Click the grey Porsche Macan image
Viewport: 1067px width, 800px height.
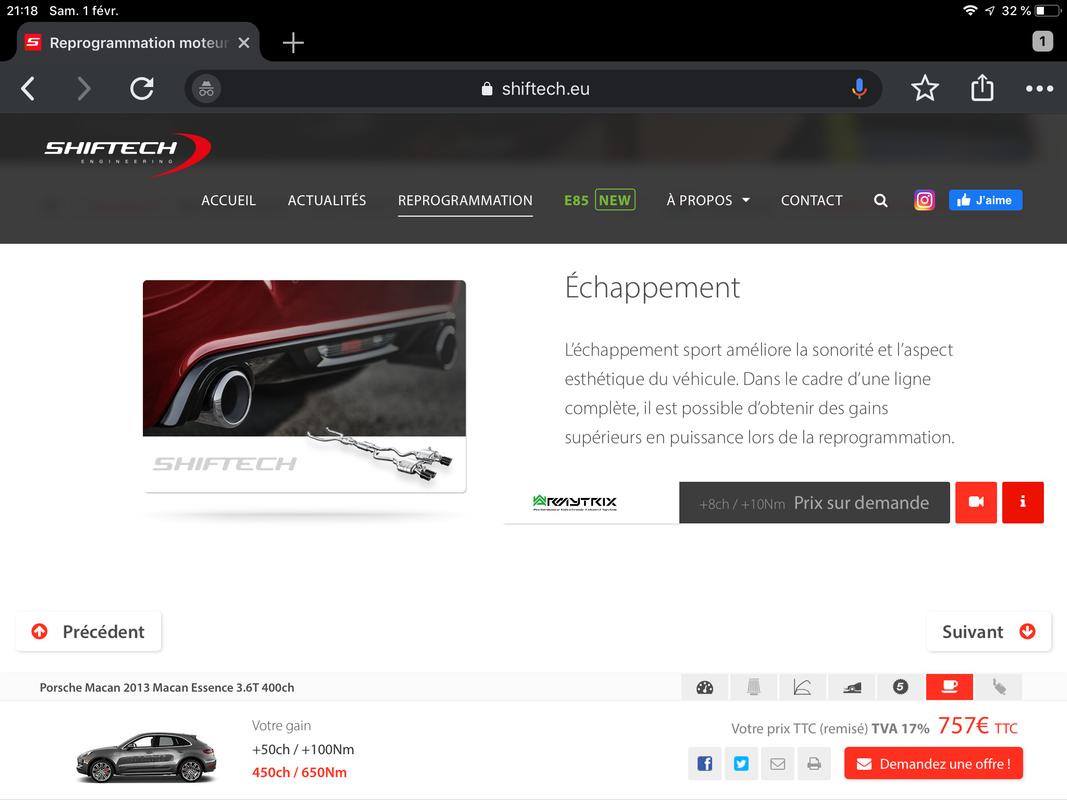coord(146,756)
